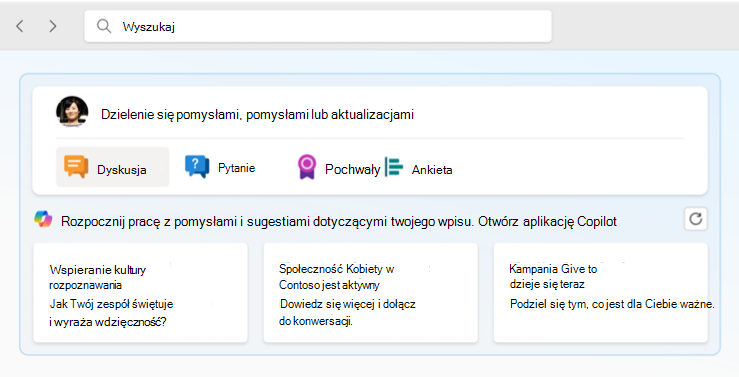Open the user profile avatar
739x377 pixels.
[72, 112]
